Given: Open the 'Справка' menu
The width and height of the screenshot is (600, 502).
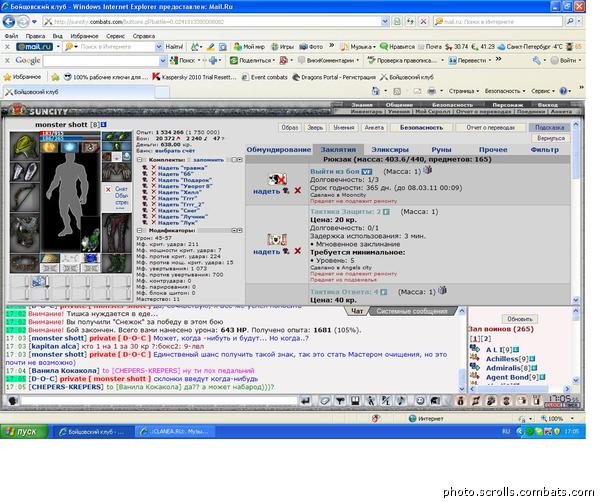Looking at the screenshot, I should (x=144, y=36).
